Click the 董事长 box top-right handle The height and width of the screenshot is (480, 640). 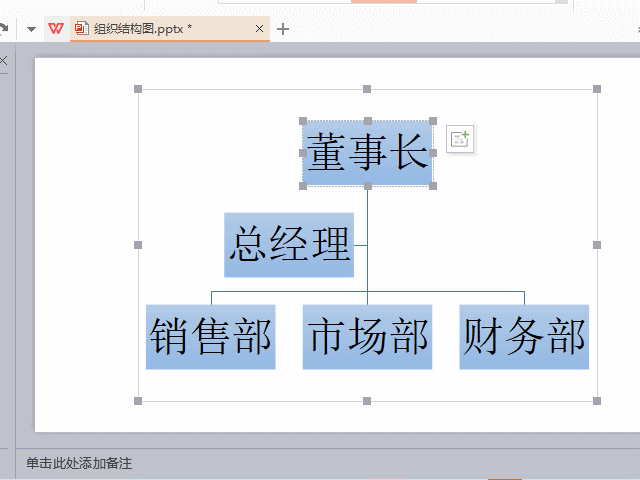tap(433, 121)
